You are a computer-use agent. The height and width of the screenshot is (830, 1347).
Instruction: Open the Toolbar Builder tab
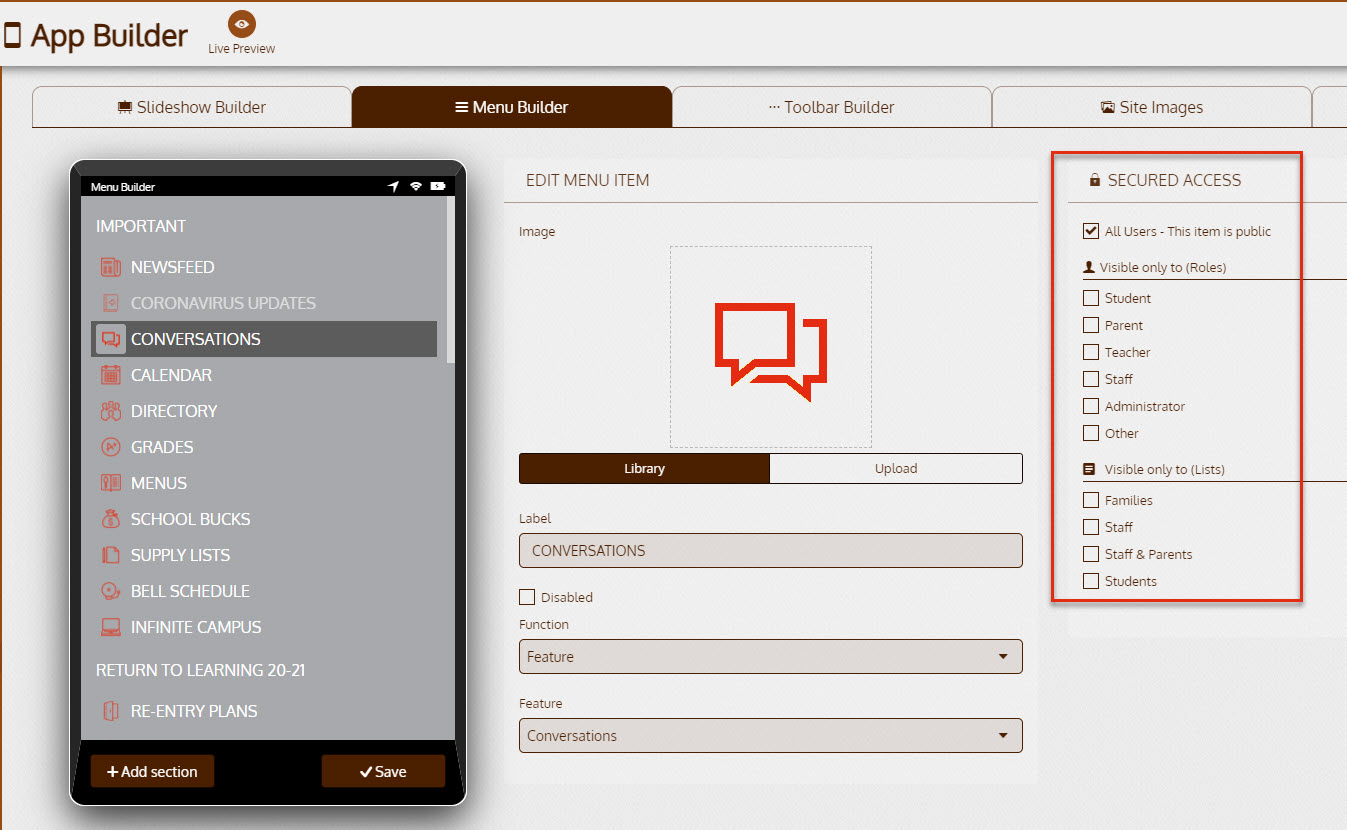click(832, 107)
